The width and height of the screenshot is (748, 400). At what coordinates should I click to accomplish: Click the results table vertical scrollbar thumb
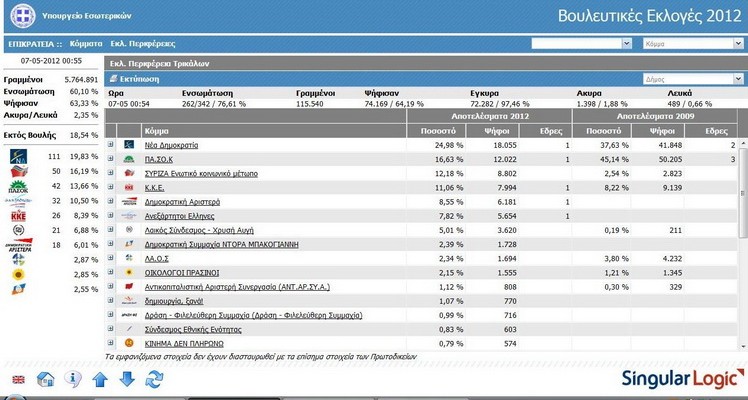coord(743,193)
